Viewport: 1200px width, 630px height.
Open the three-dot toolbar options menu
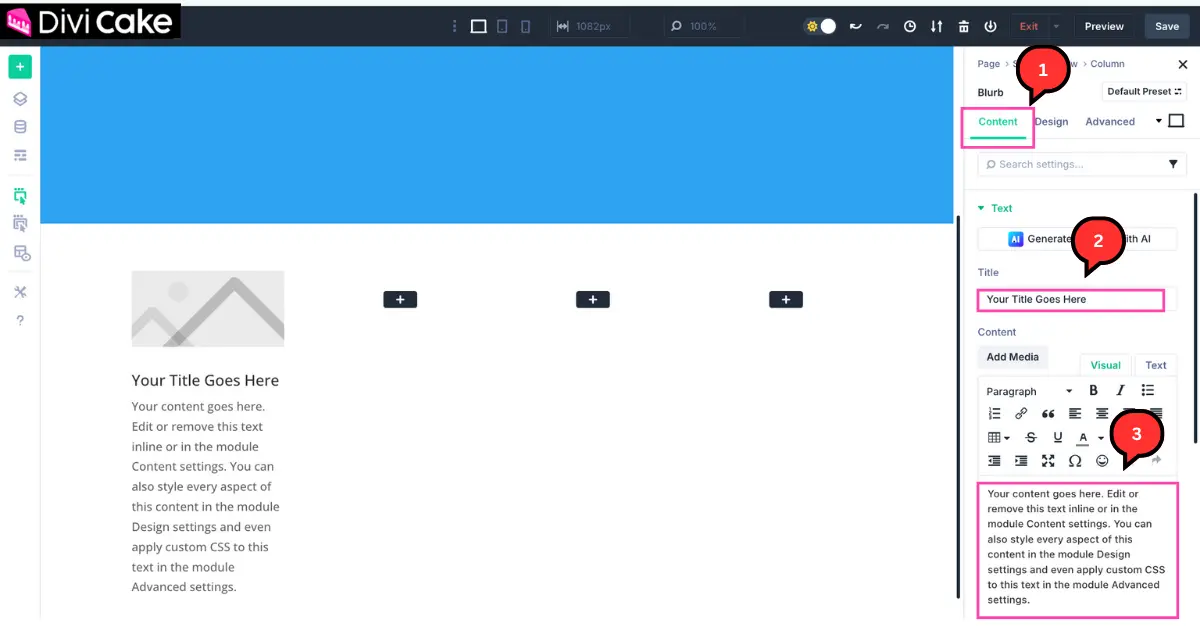455,26
